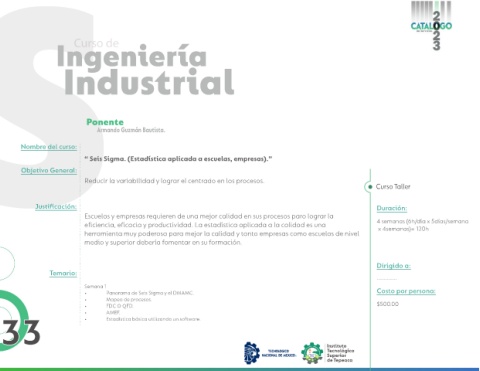Click the Justificación label
This screenshot has width=480, height=371.
point(56,207)
